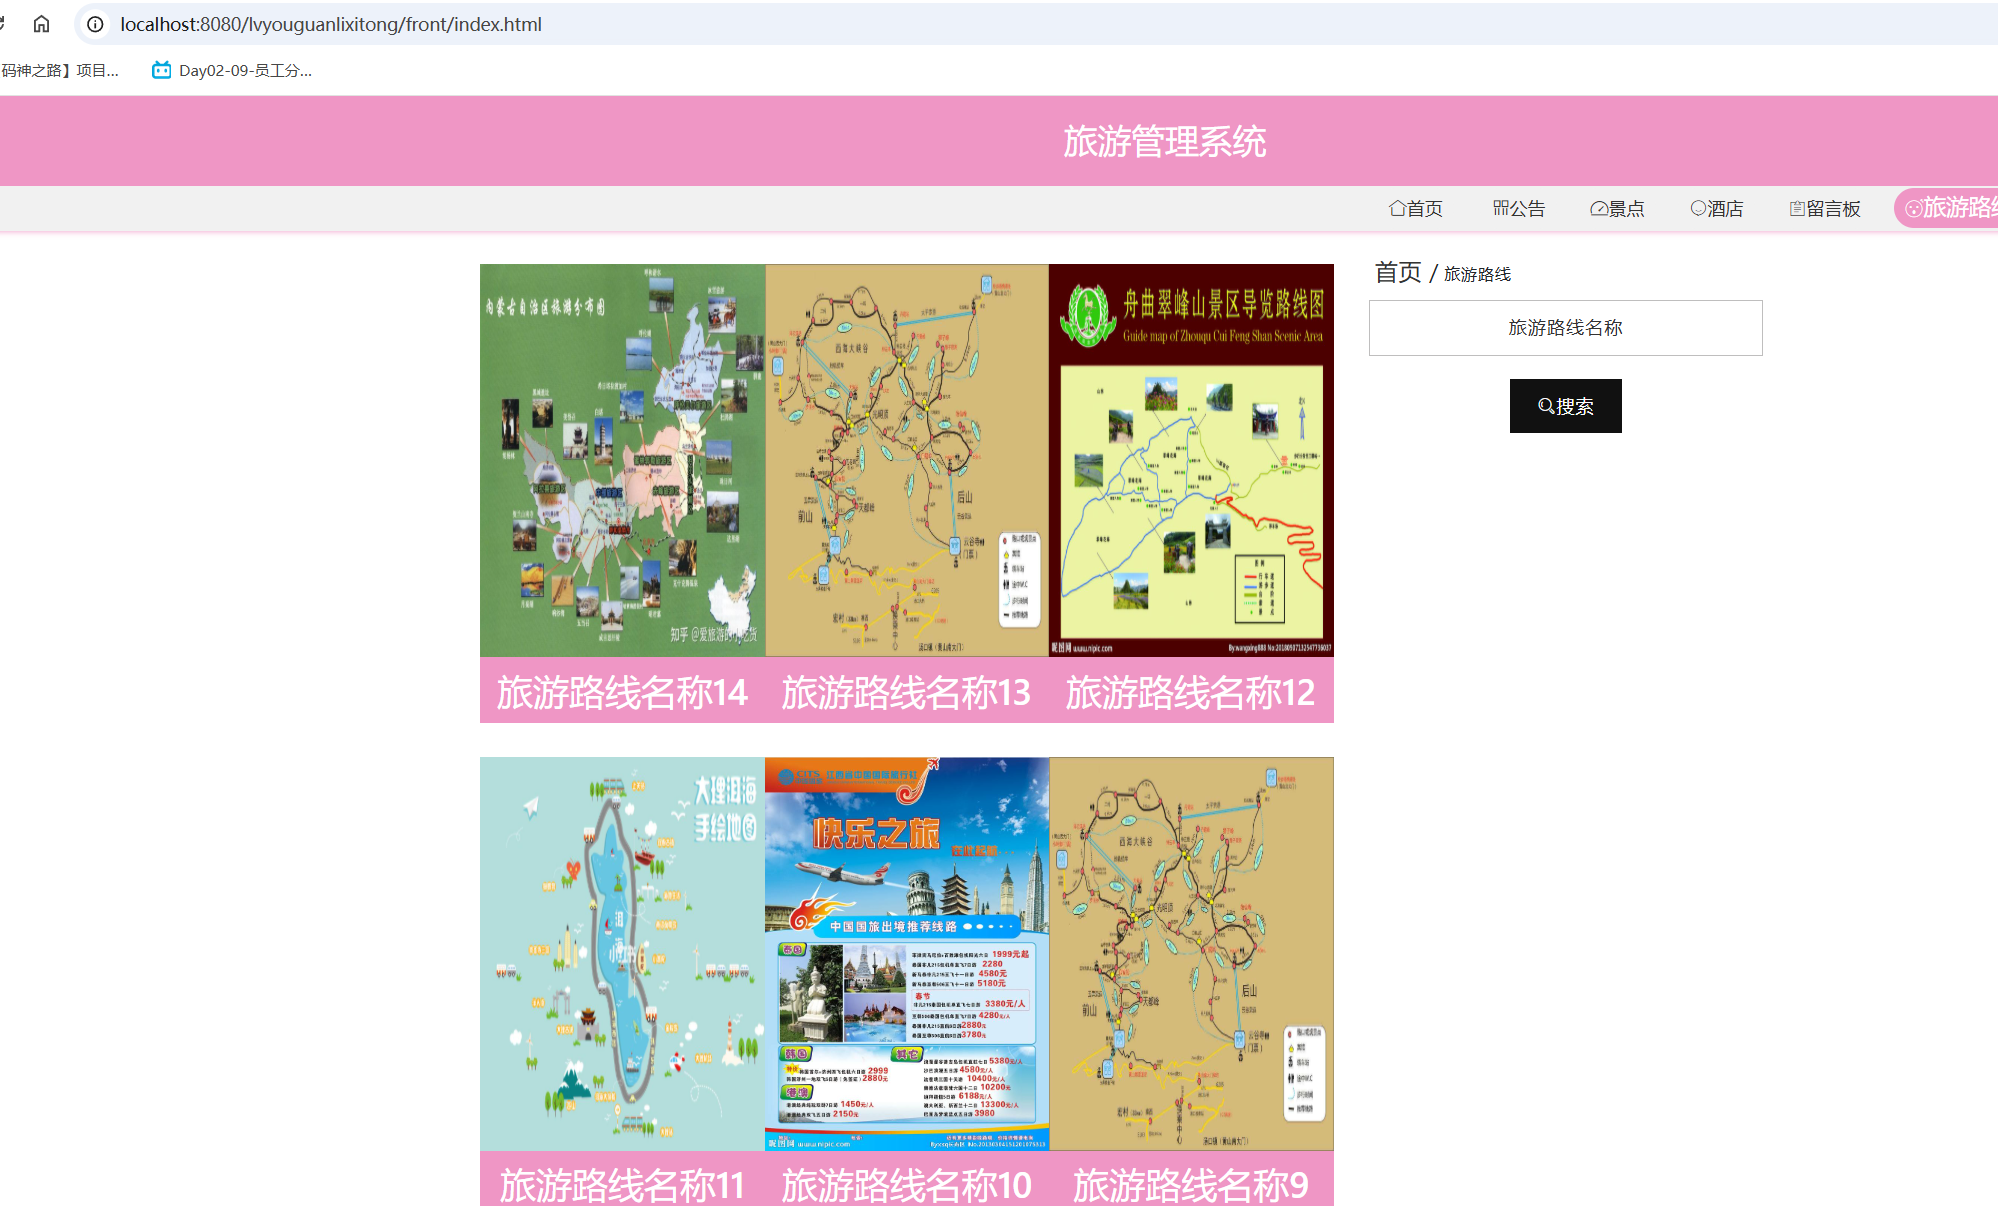
Task: Go to the 酒店 nav item
Action: point(1717,208)
